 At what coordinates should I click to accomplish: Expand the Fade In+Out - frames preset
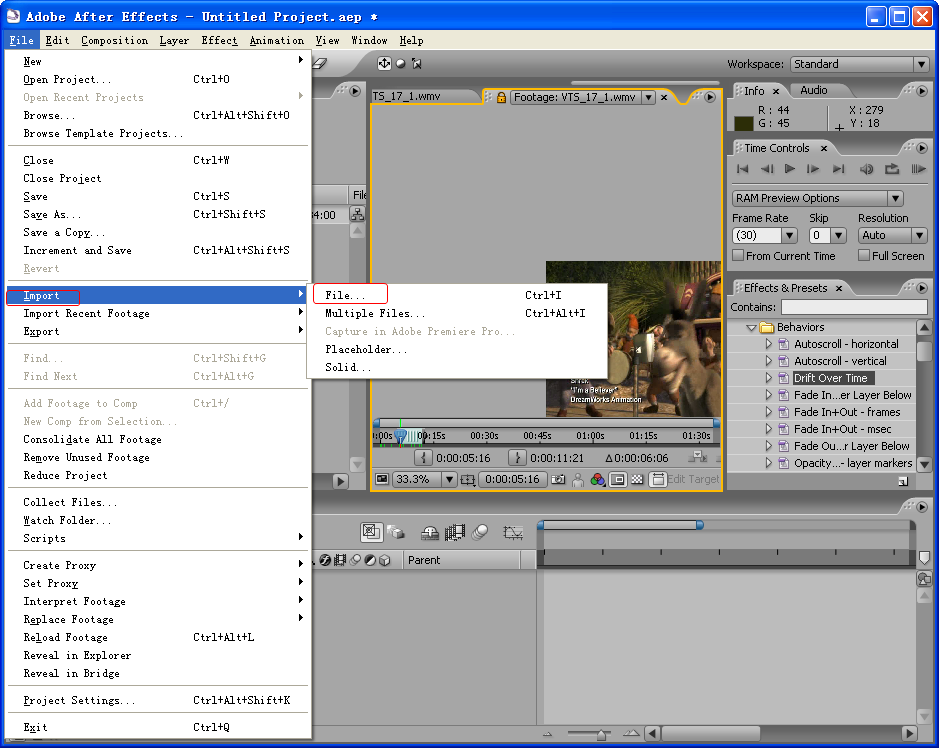coord(769,412)
